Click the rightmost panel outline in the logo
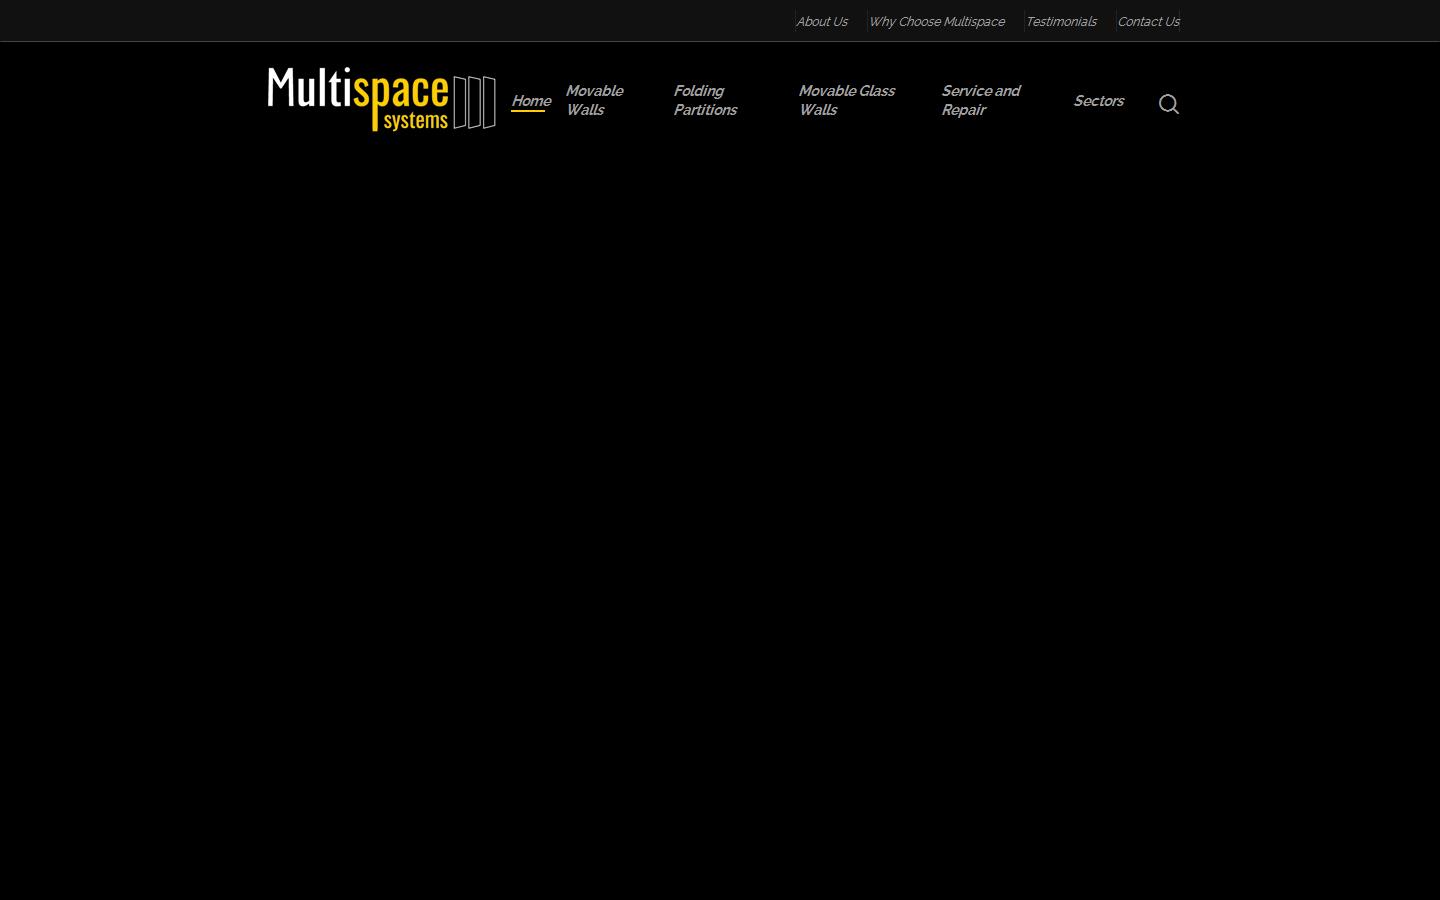The height and width of the screenshot is (900, 1440). point(489,102)
